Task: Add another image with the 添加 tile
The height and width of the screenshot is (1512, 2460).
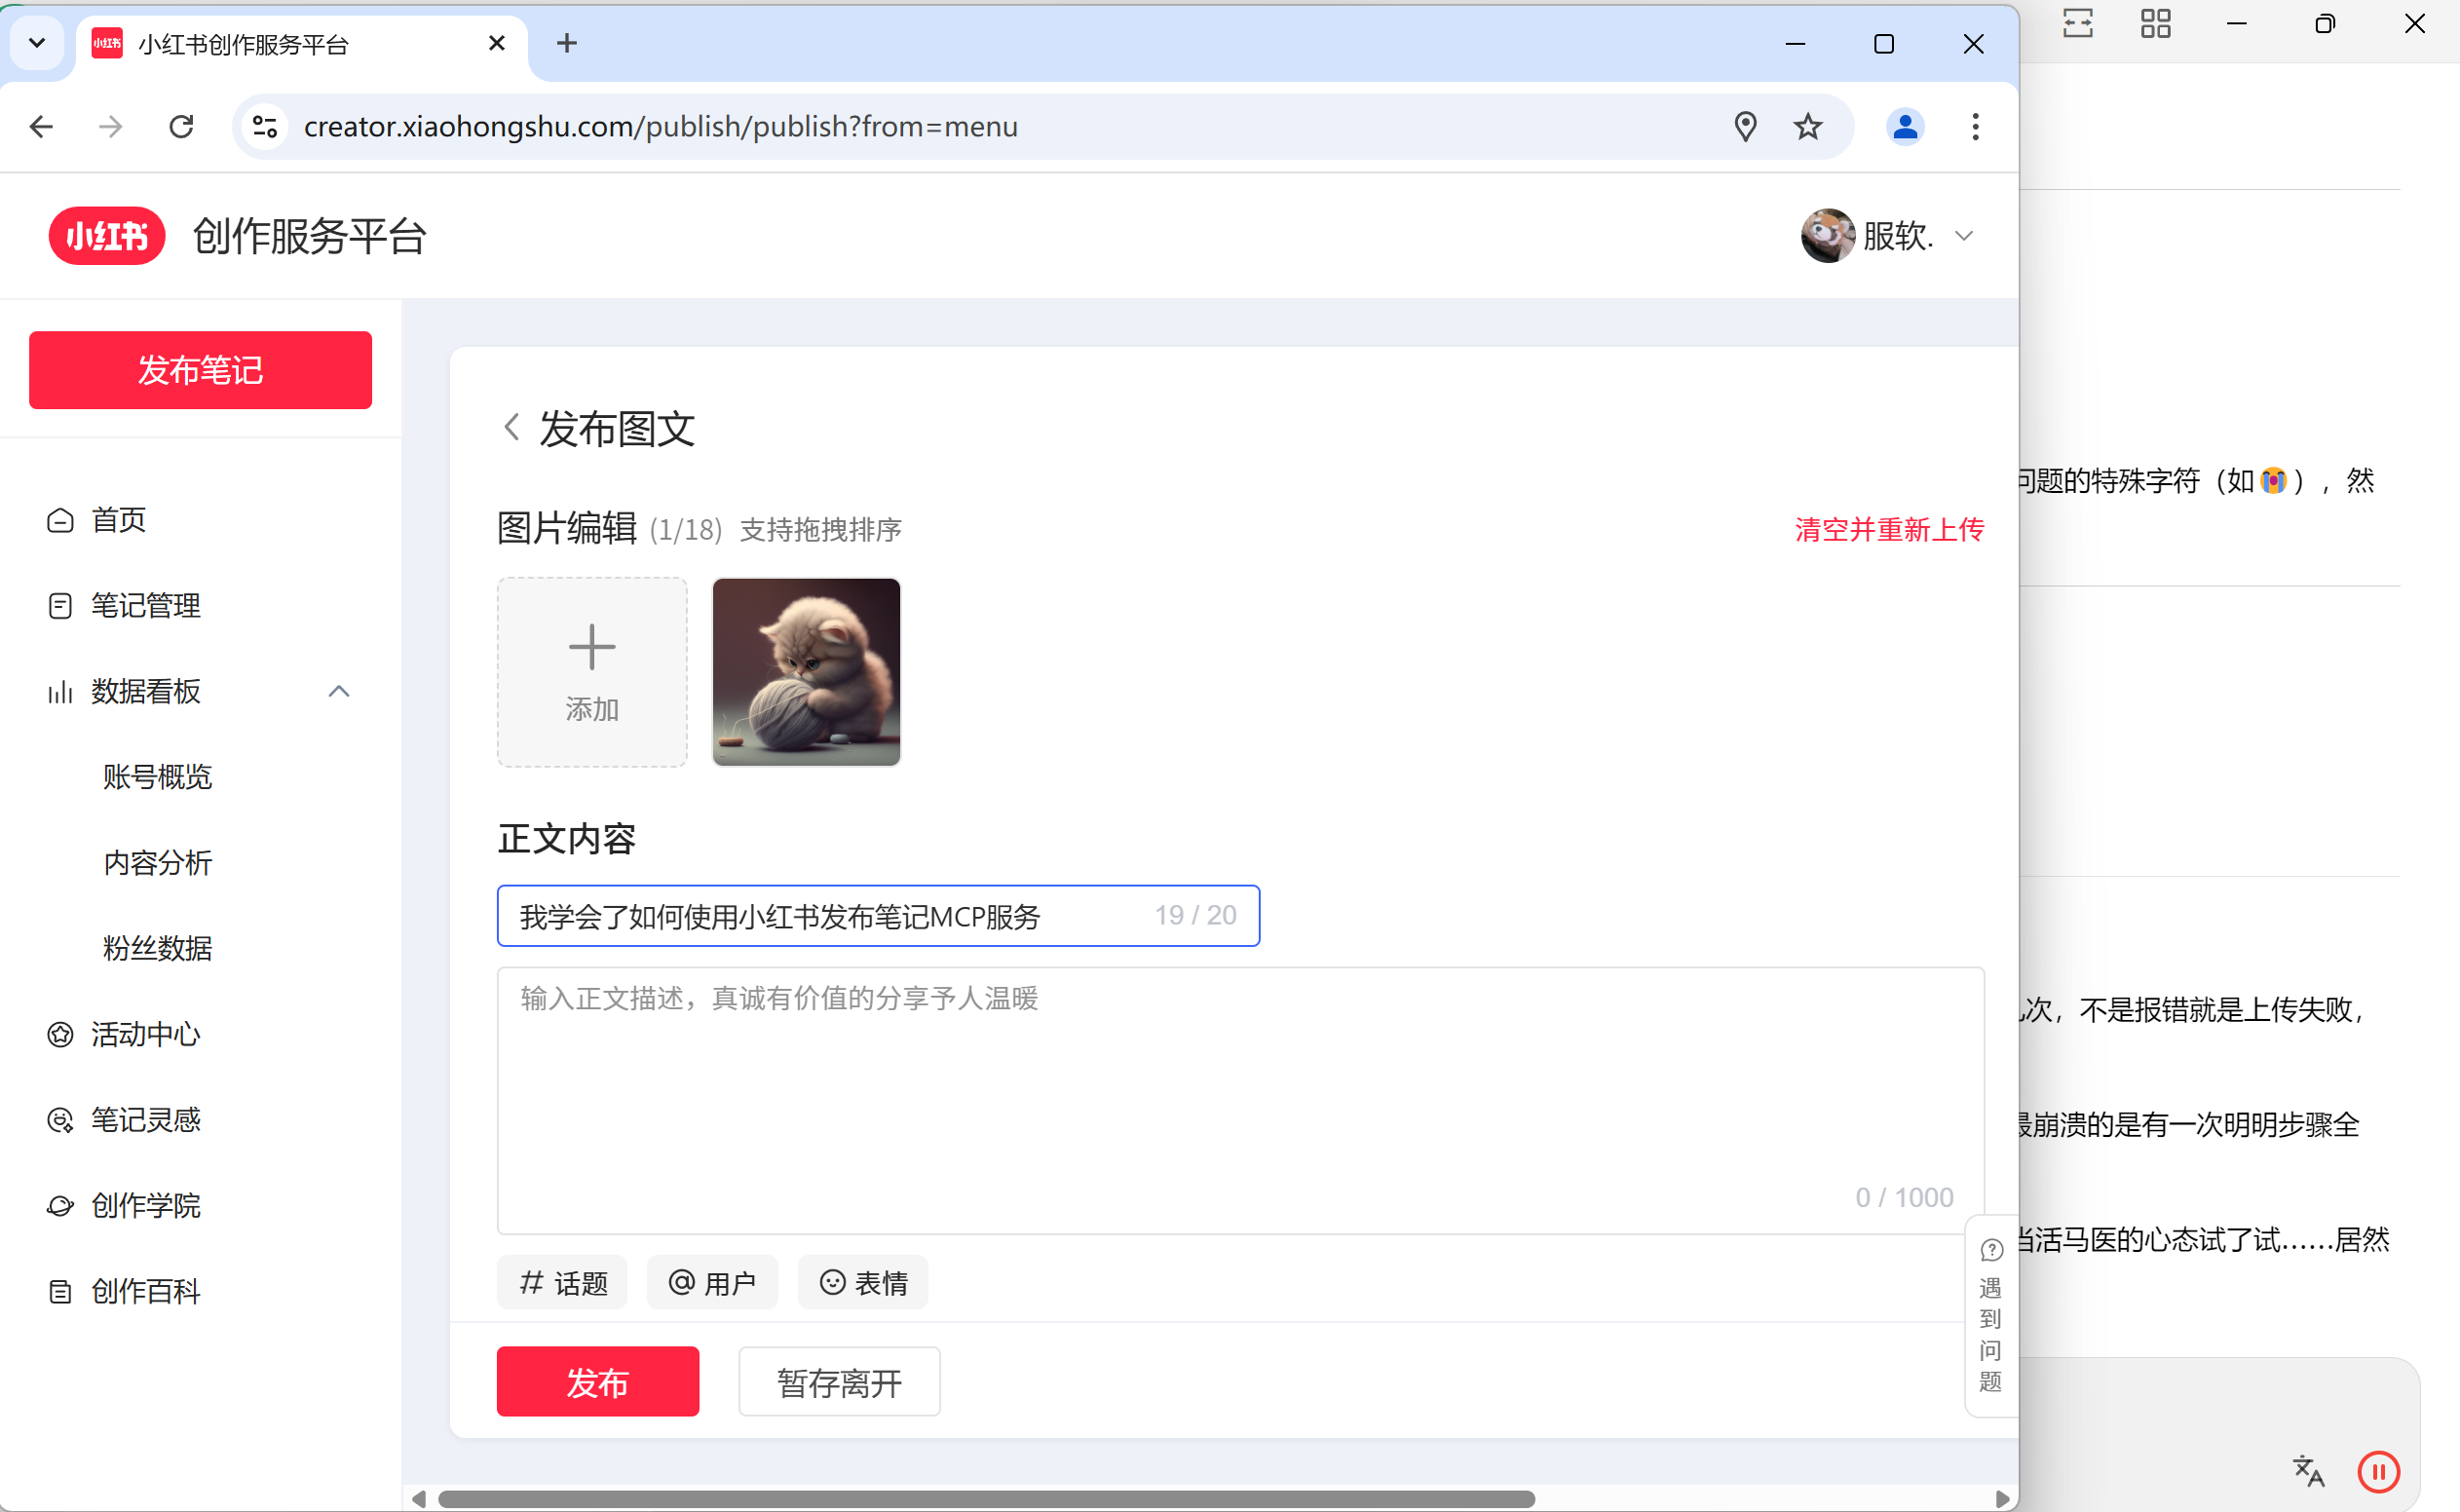Action: [592, 672]
